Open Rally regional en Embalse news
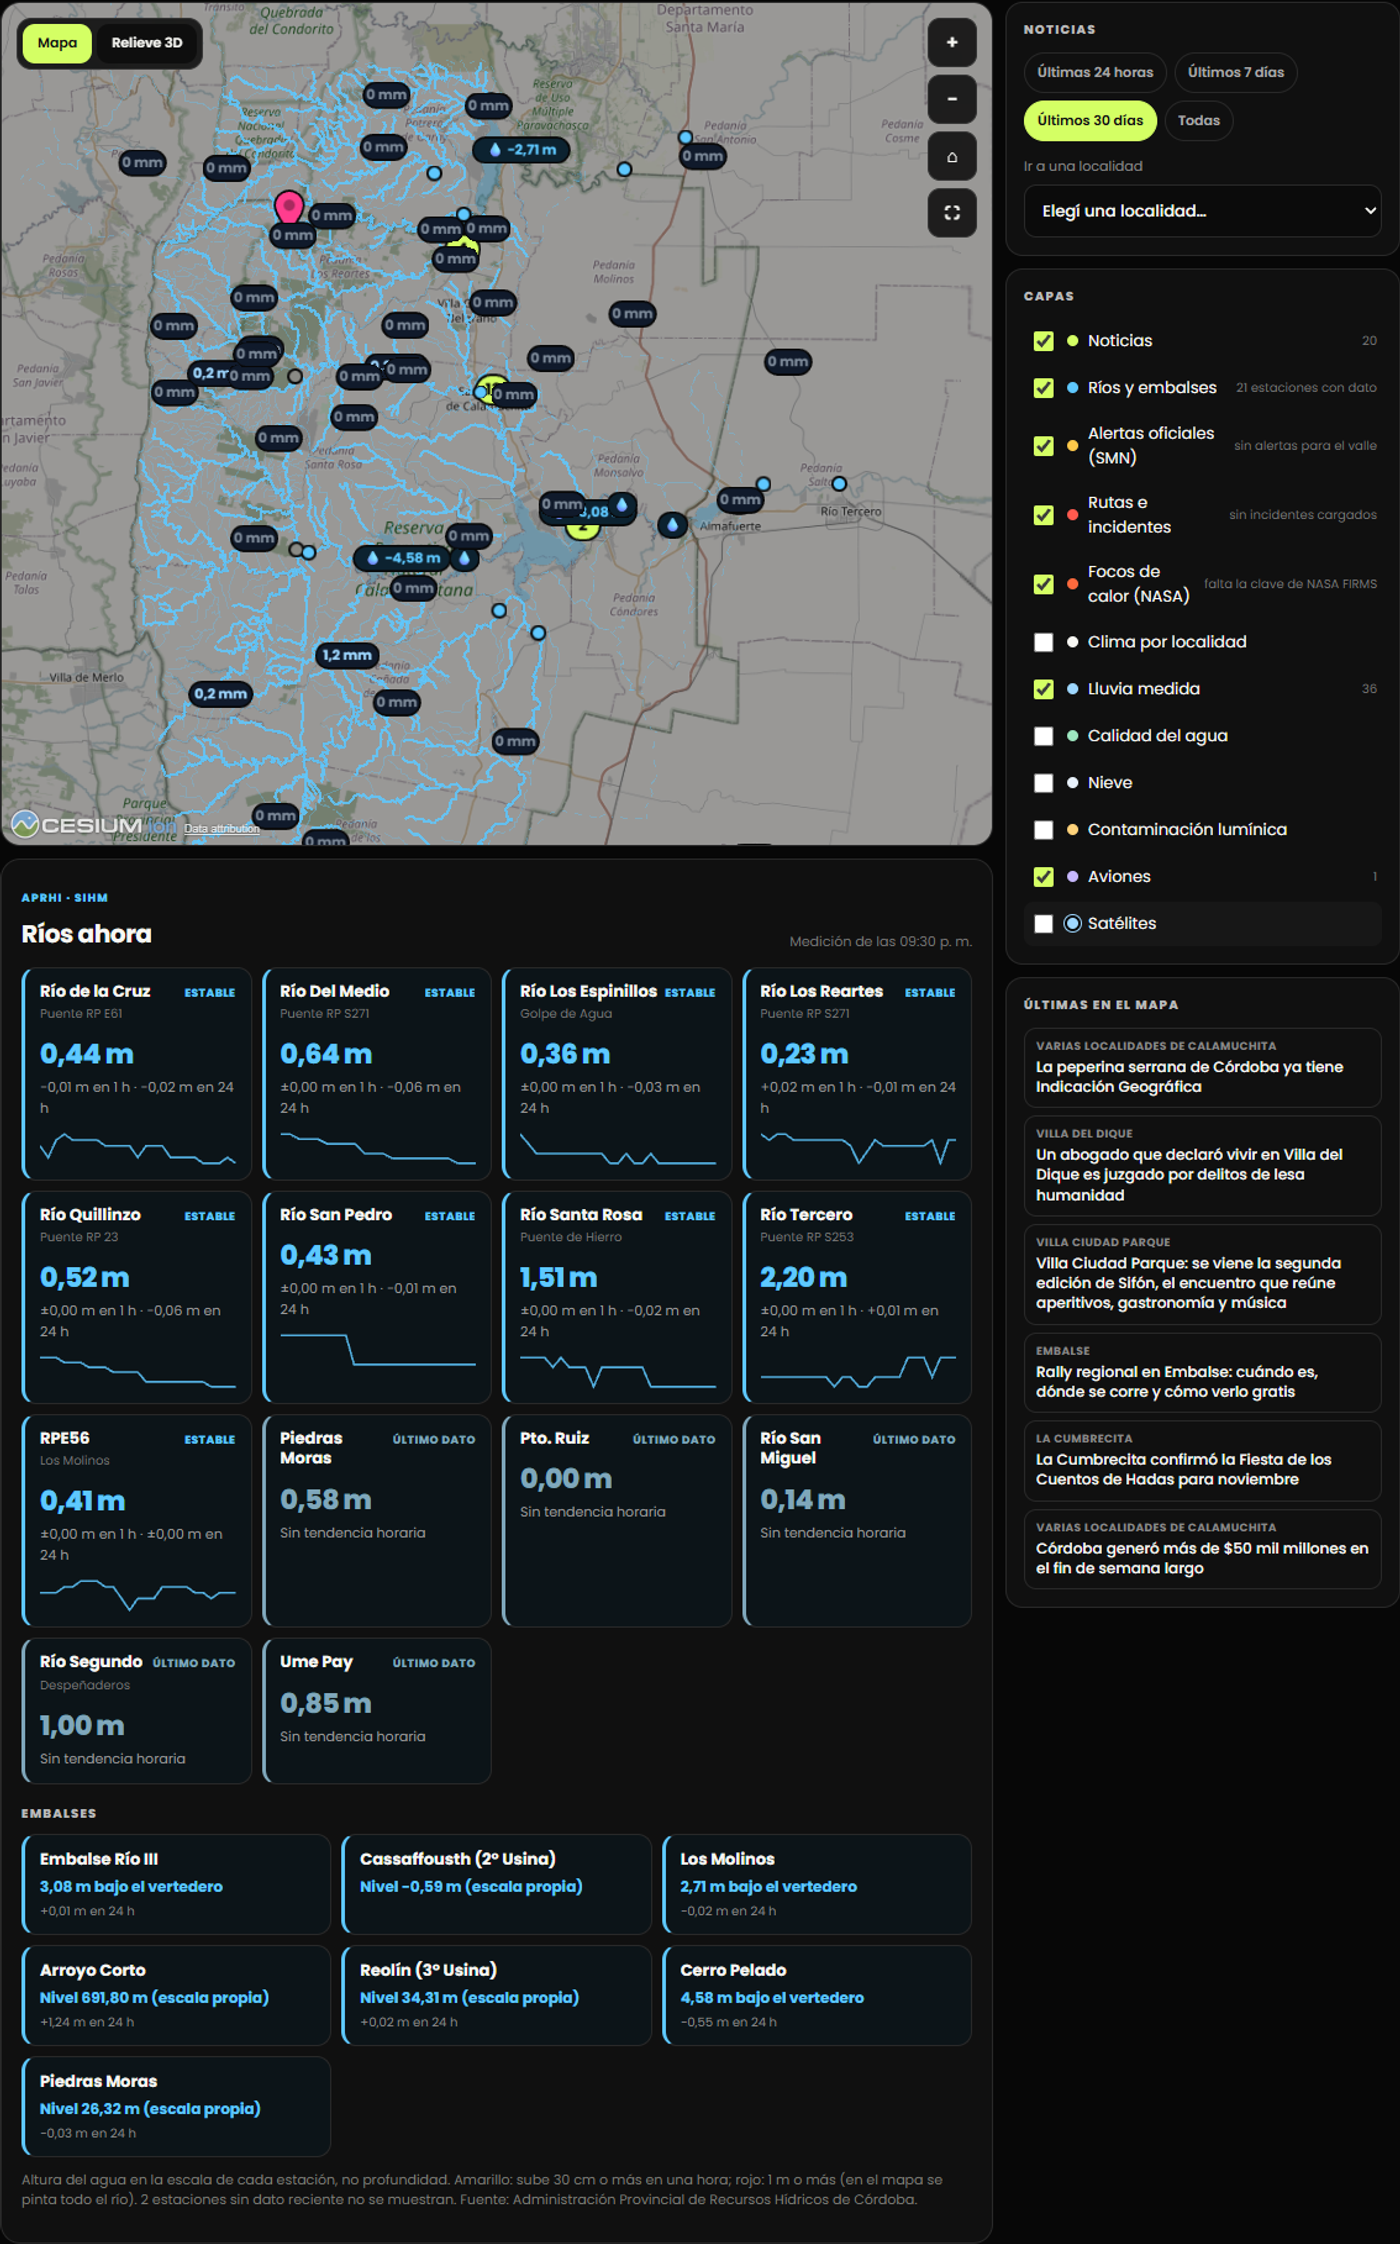Screen dimensions: 1400x2244 (1202, 1373)
